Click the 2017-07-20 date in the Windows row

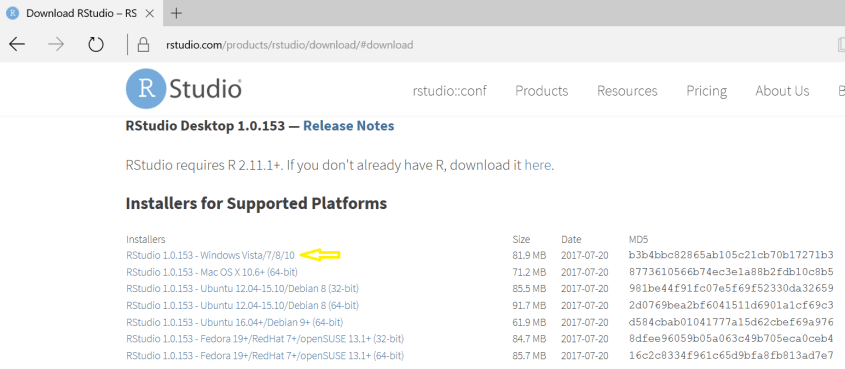585,255
